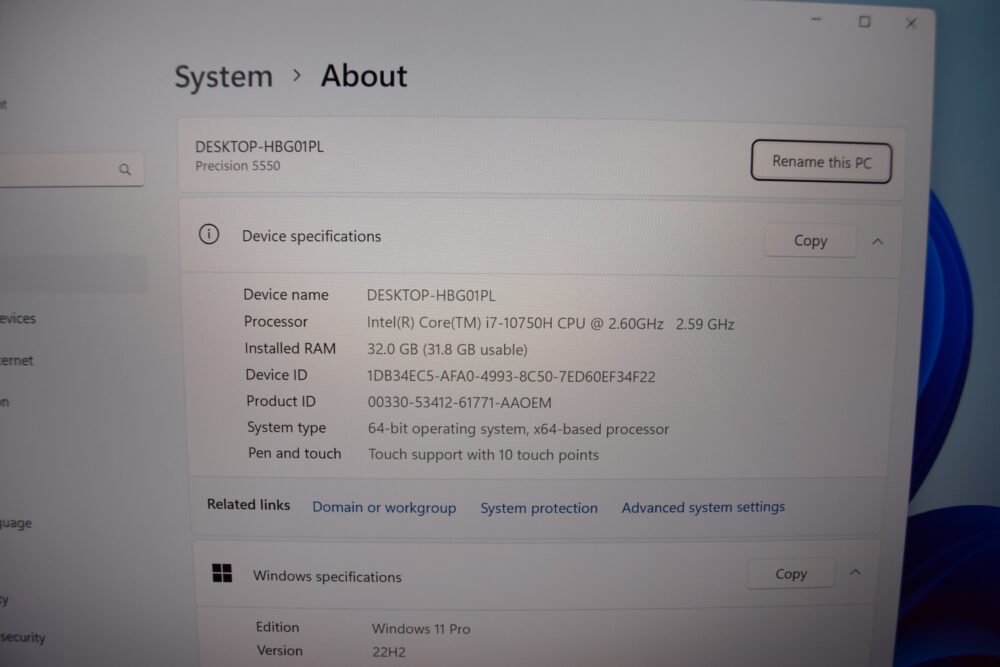Copy the Windows specifications
The width and height of the screenshot is (1000, 667).
tap(791, 574)
